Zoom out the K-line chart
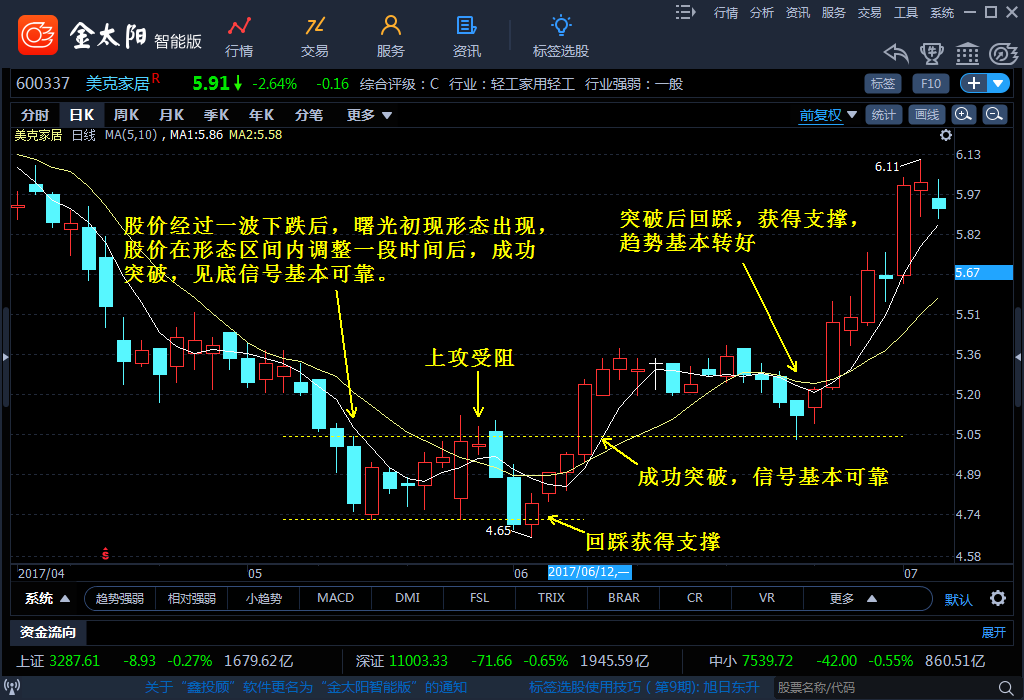Viewport: 1024px width, 700px height. pos(994,115)
